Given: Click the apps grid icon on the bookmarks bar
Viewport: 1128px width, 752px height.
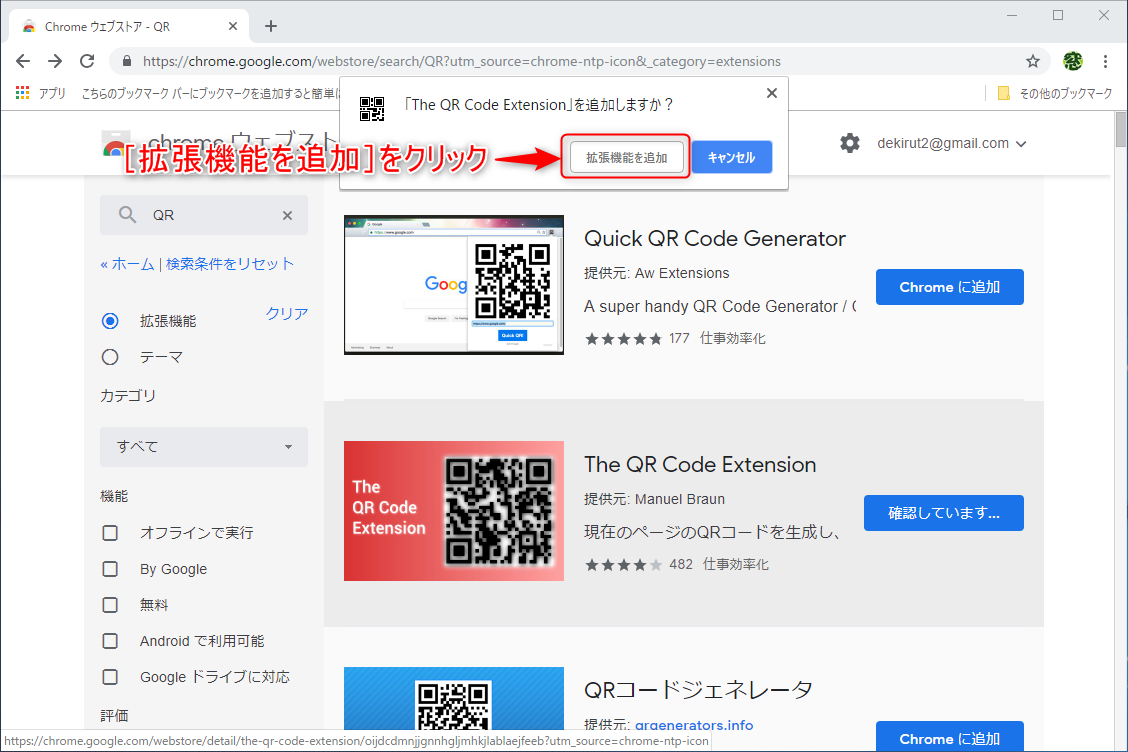Looking at the screenshot, I should [x=22, y=92].
